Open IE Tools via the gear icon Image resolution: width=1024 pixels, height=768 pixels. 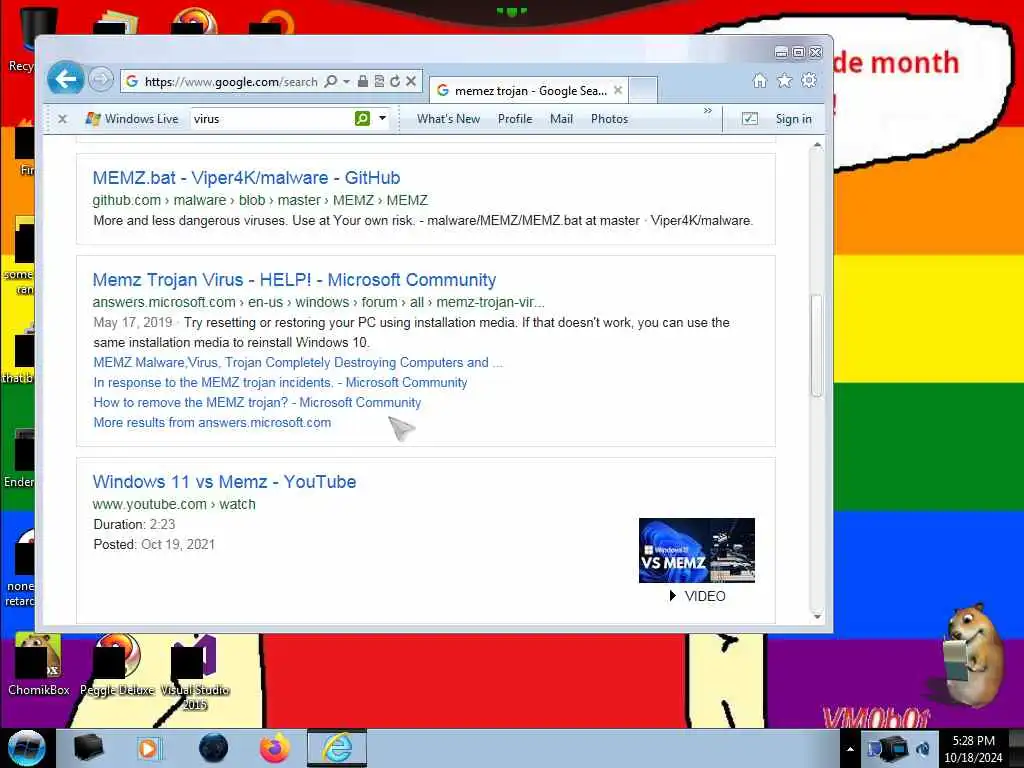coord(809,80)
